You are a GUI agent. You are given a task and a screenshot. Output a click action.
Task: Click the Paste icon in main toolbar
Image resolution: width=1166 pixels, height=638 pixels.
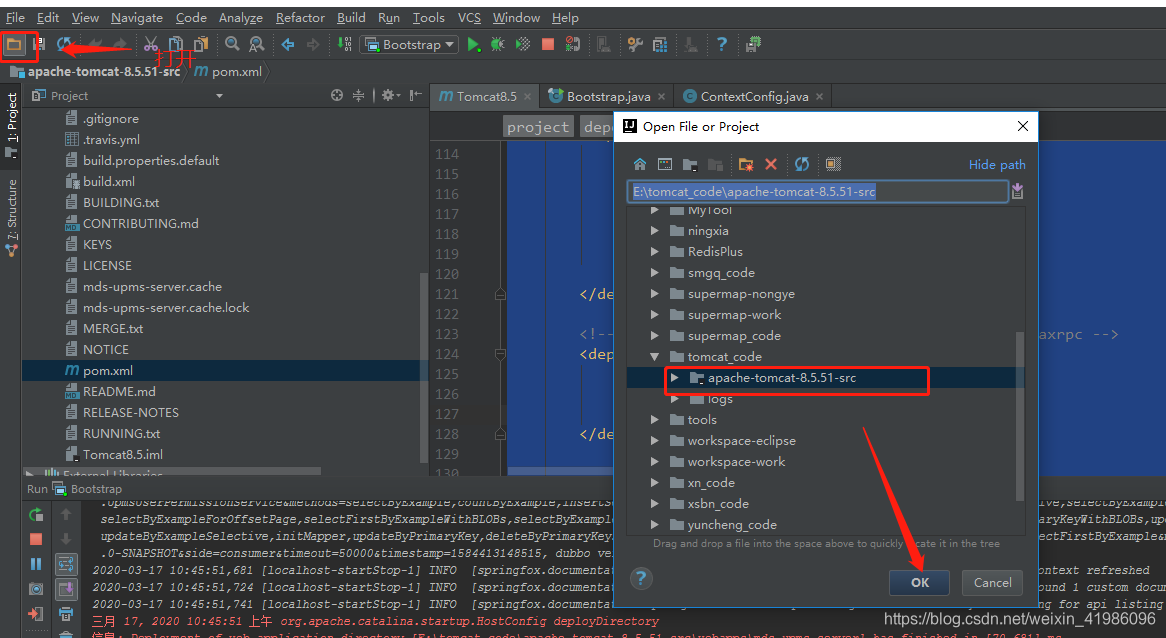(201, 45)
